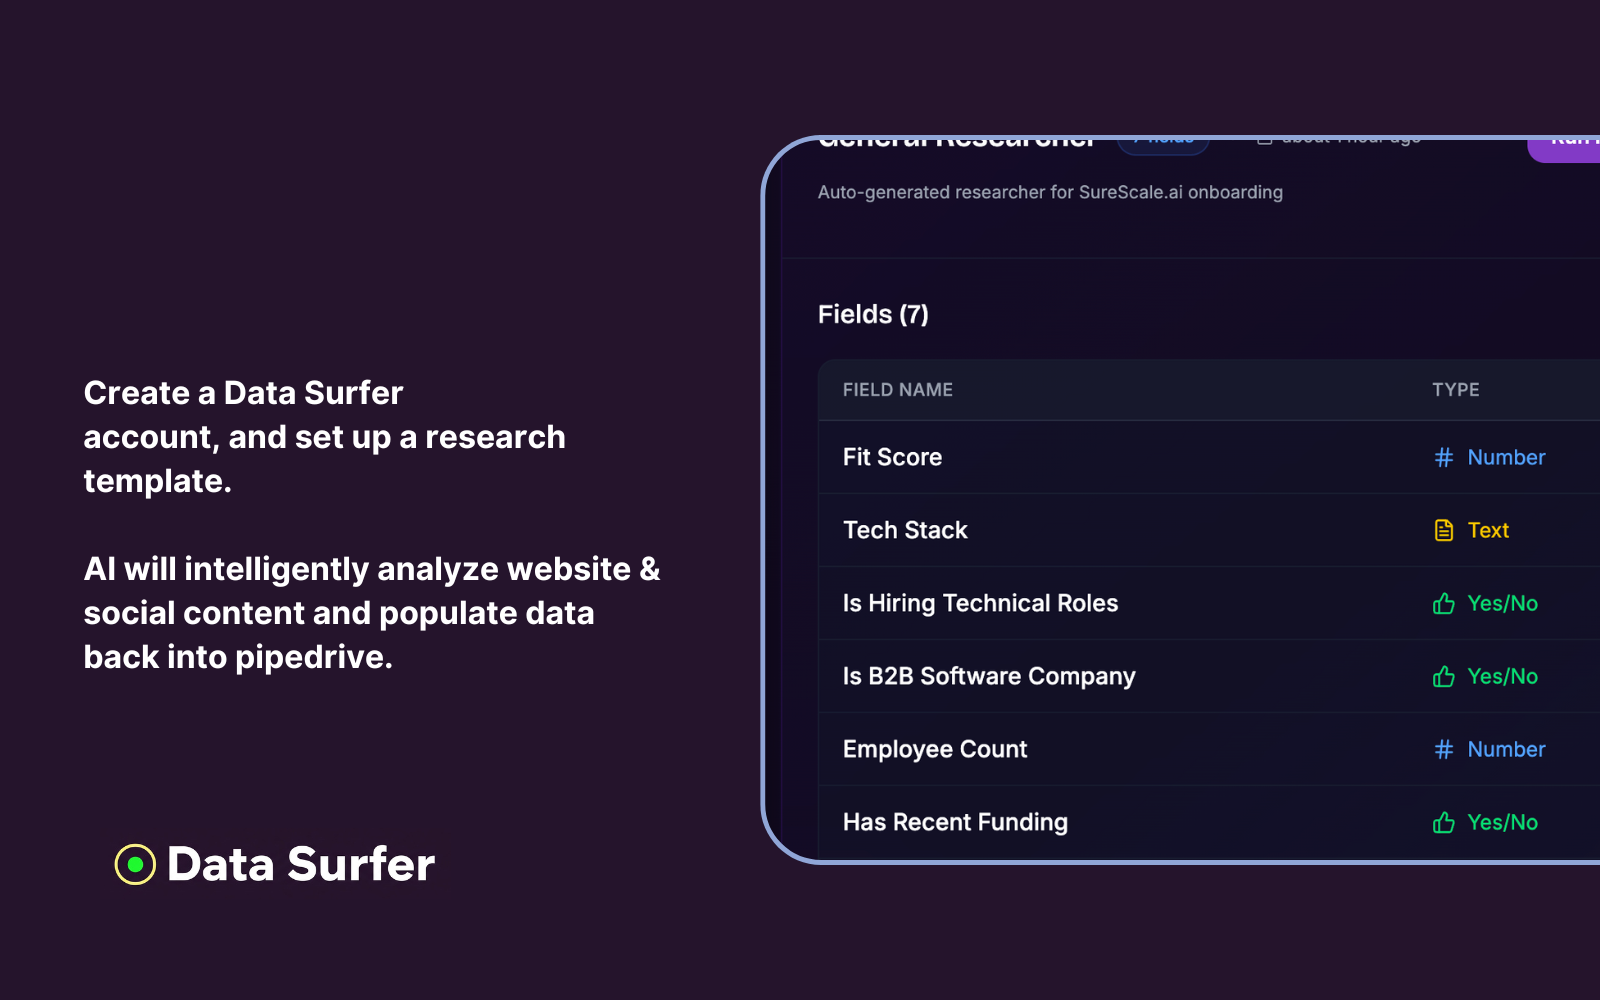Open the Is B2B Software Company field

tap(988, 677)
